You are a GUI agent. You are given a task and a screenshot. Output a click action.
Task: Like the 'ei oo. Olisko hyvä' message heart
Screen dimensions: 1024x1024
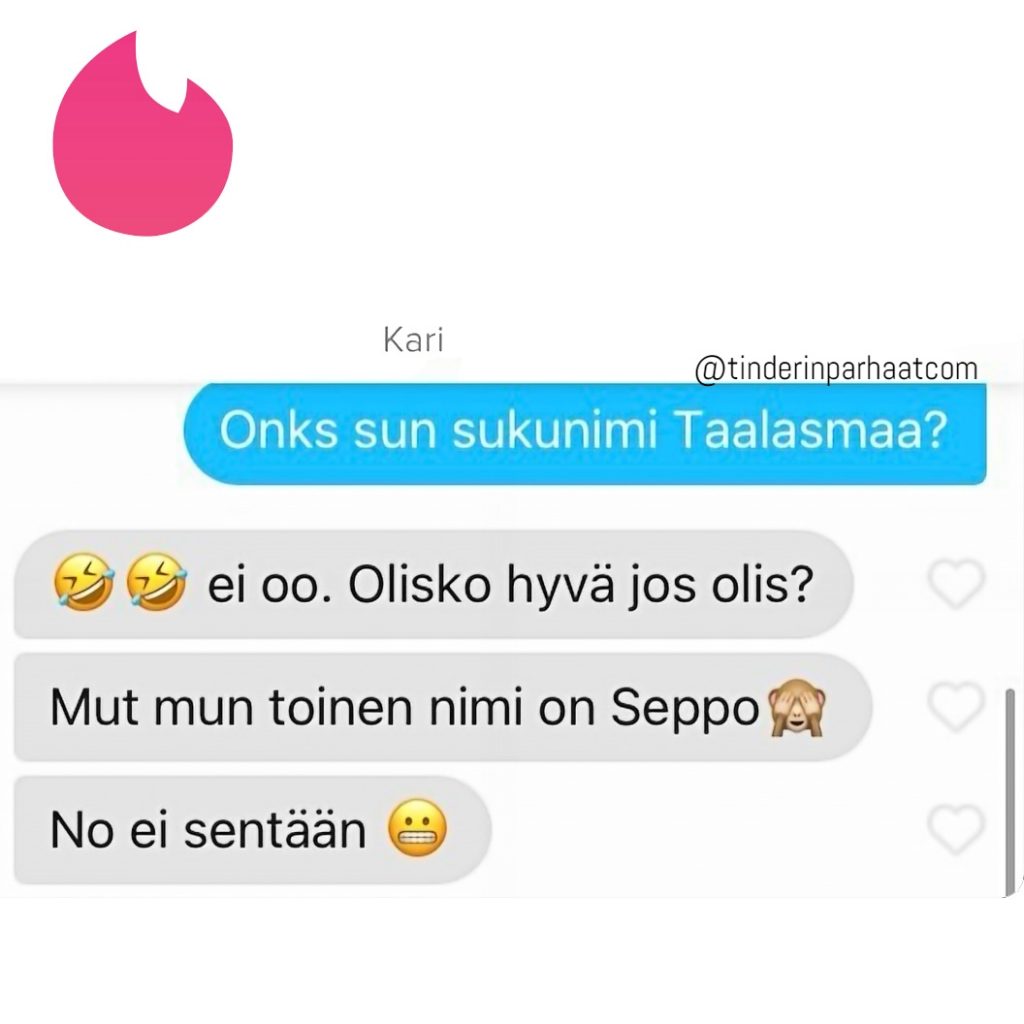(x=956, y=584)
